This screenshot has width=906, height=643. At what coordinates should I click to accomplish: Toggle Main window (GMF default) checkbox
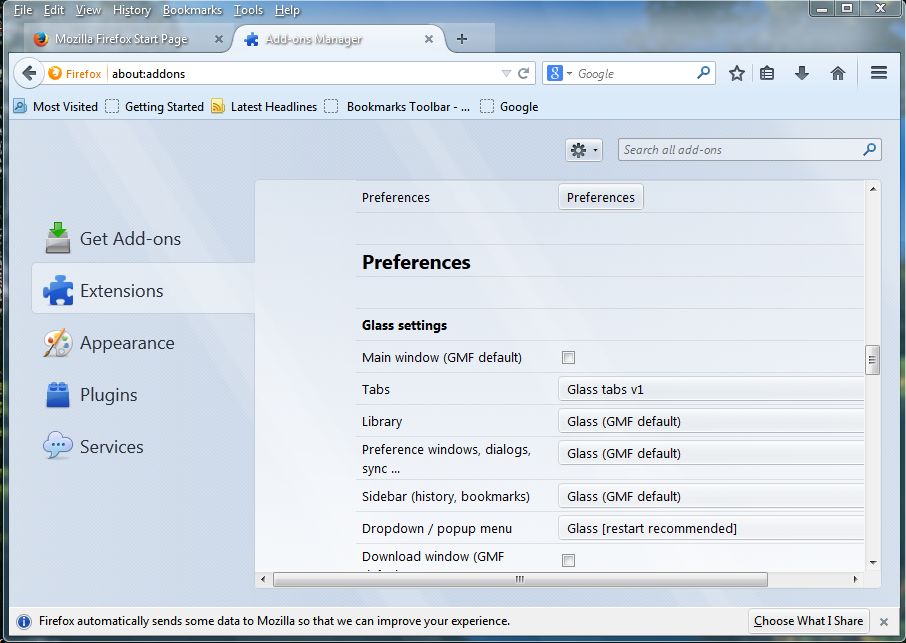(x=569, y=358)
